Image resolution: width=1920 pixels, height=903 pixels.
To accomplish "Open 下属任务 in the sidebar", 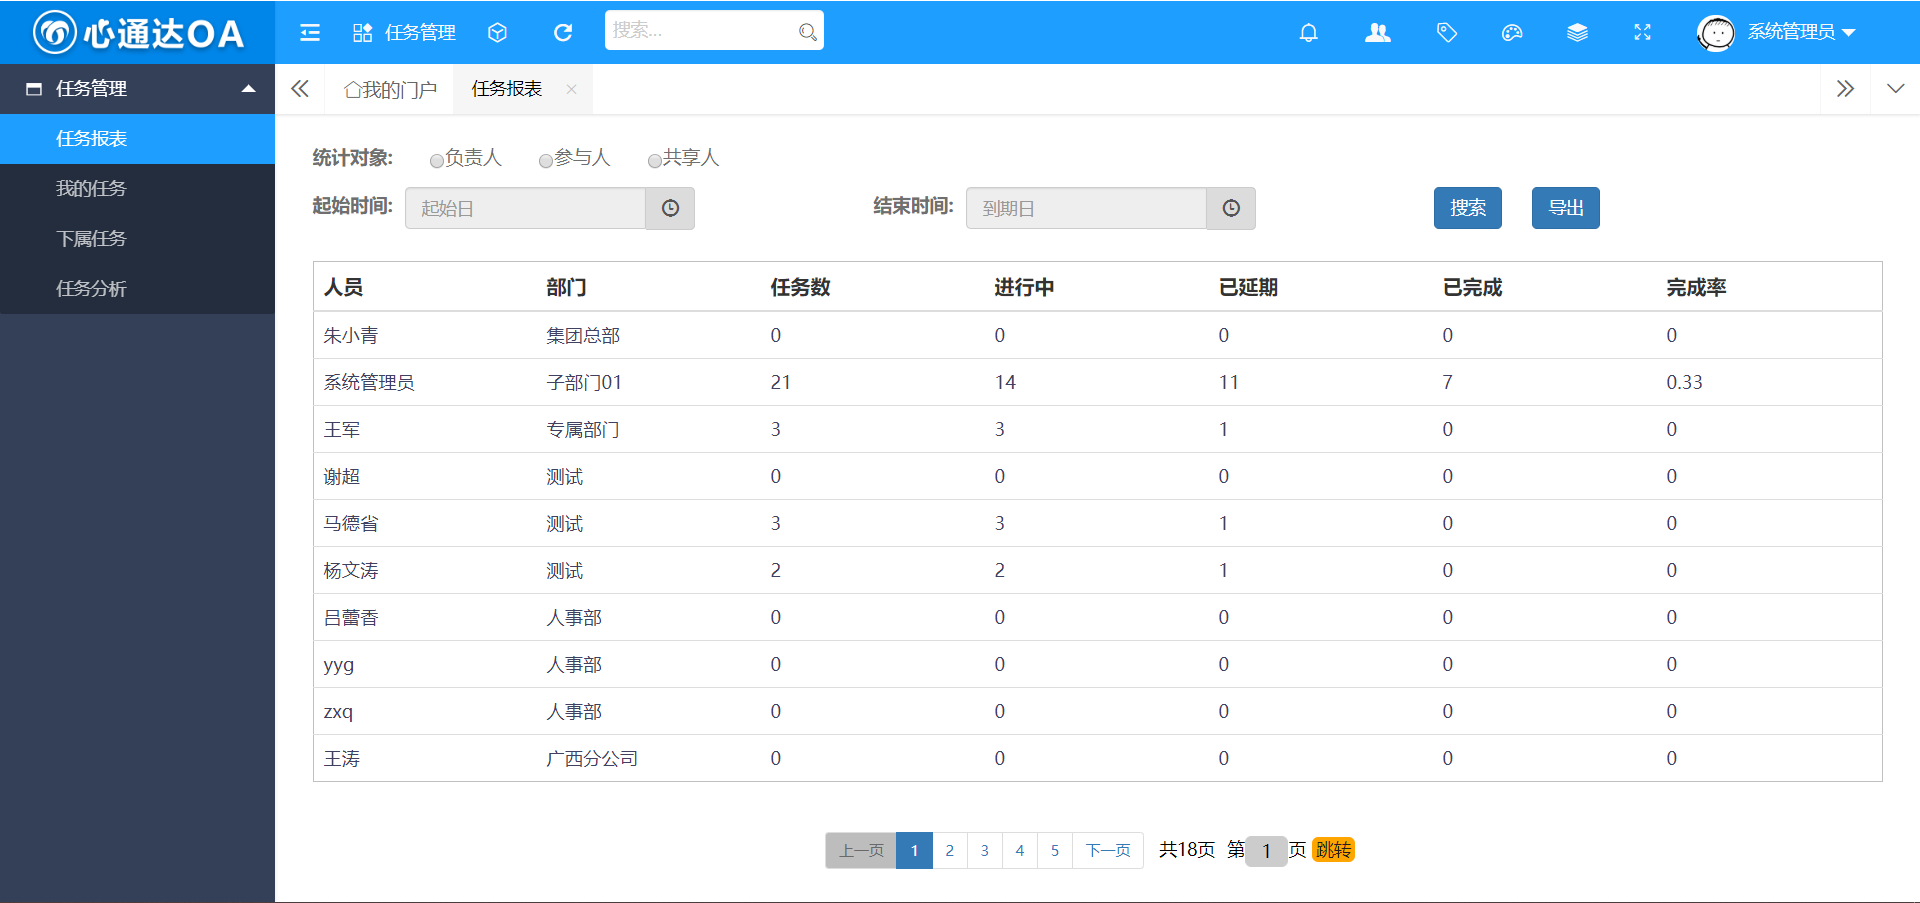I will click(137, 239).
